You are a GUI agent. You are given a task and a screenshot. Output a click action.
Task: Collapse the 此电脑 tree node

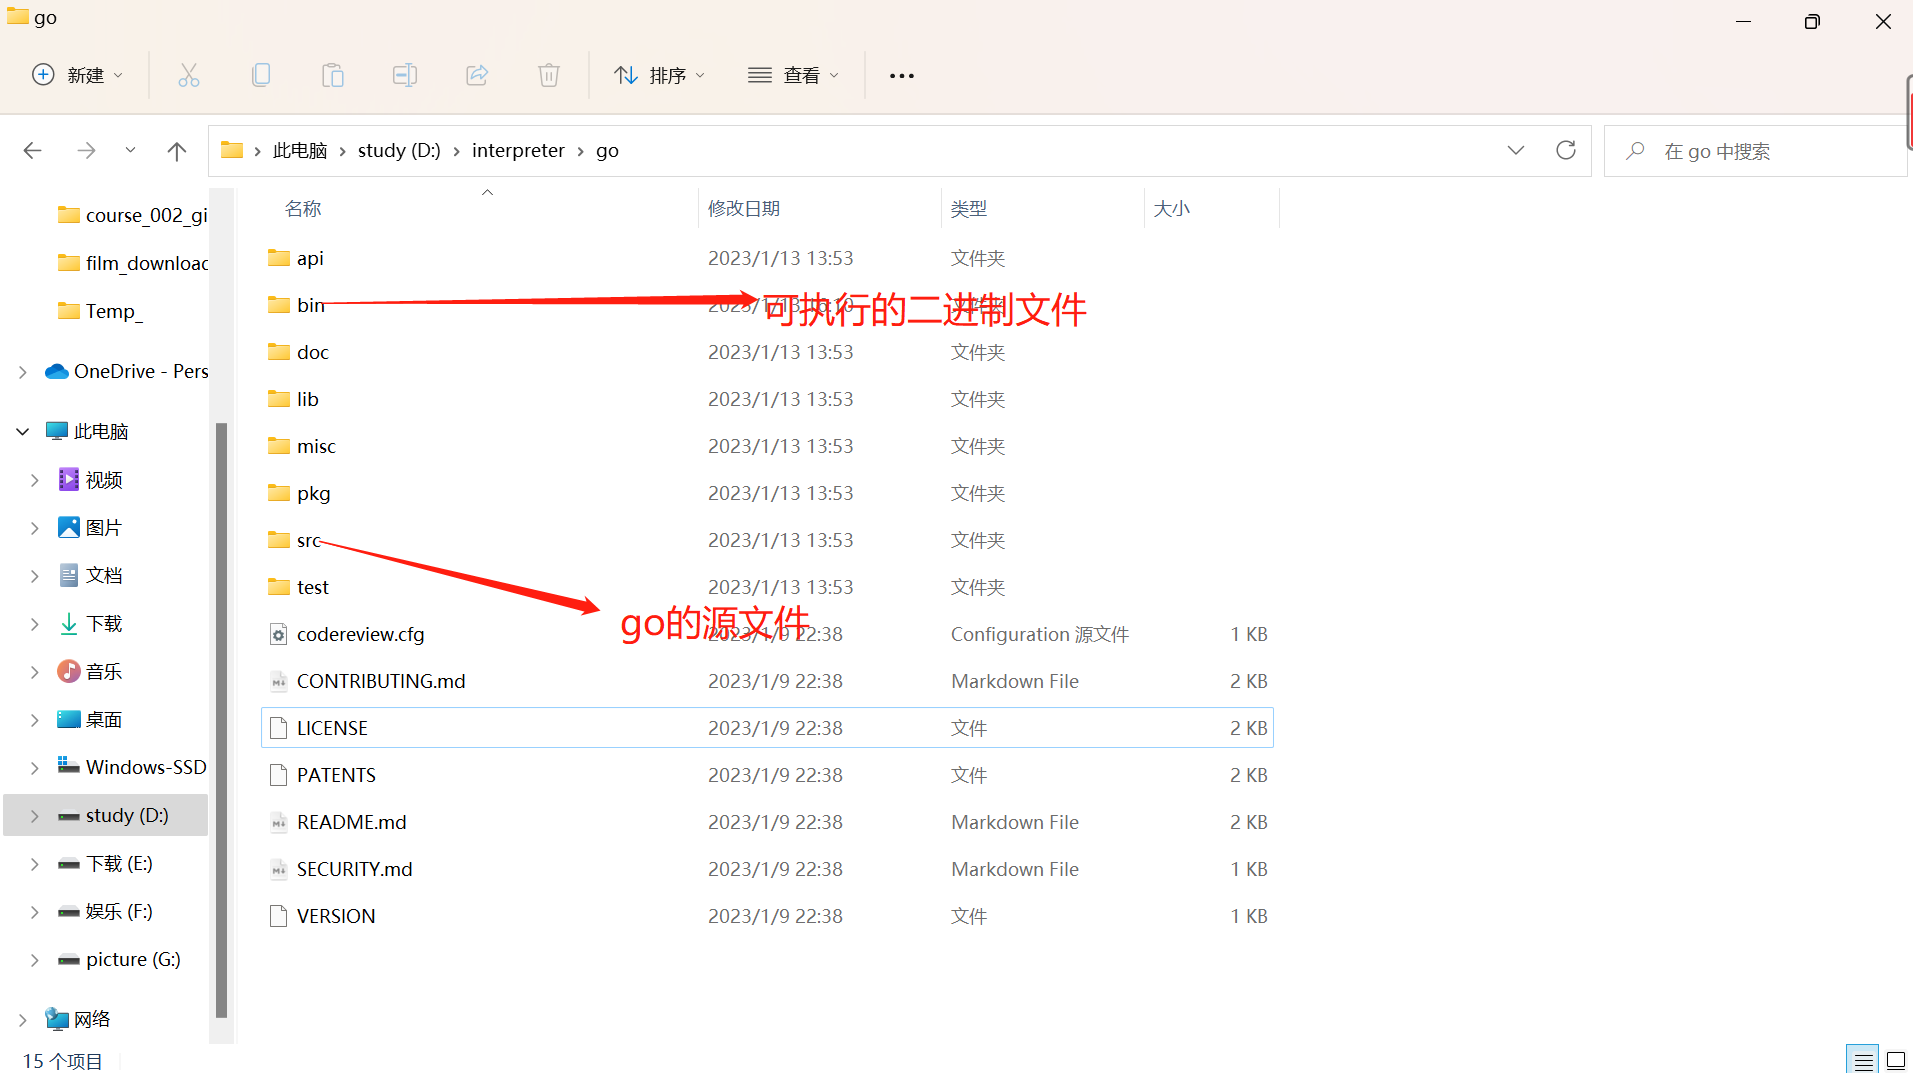(x=23, y=432)
